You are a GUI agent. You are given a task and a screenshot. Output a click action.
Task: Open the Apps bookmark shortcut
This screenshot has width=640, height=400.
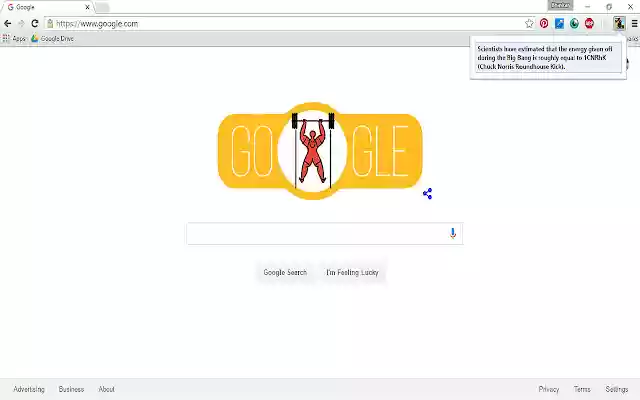14,38
